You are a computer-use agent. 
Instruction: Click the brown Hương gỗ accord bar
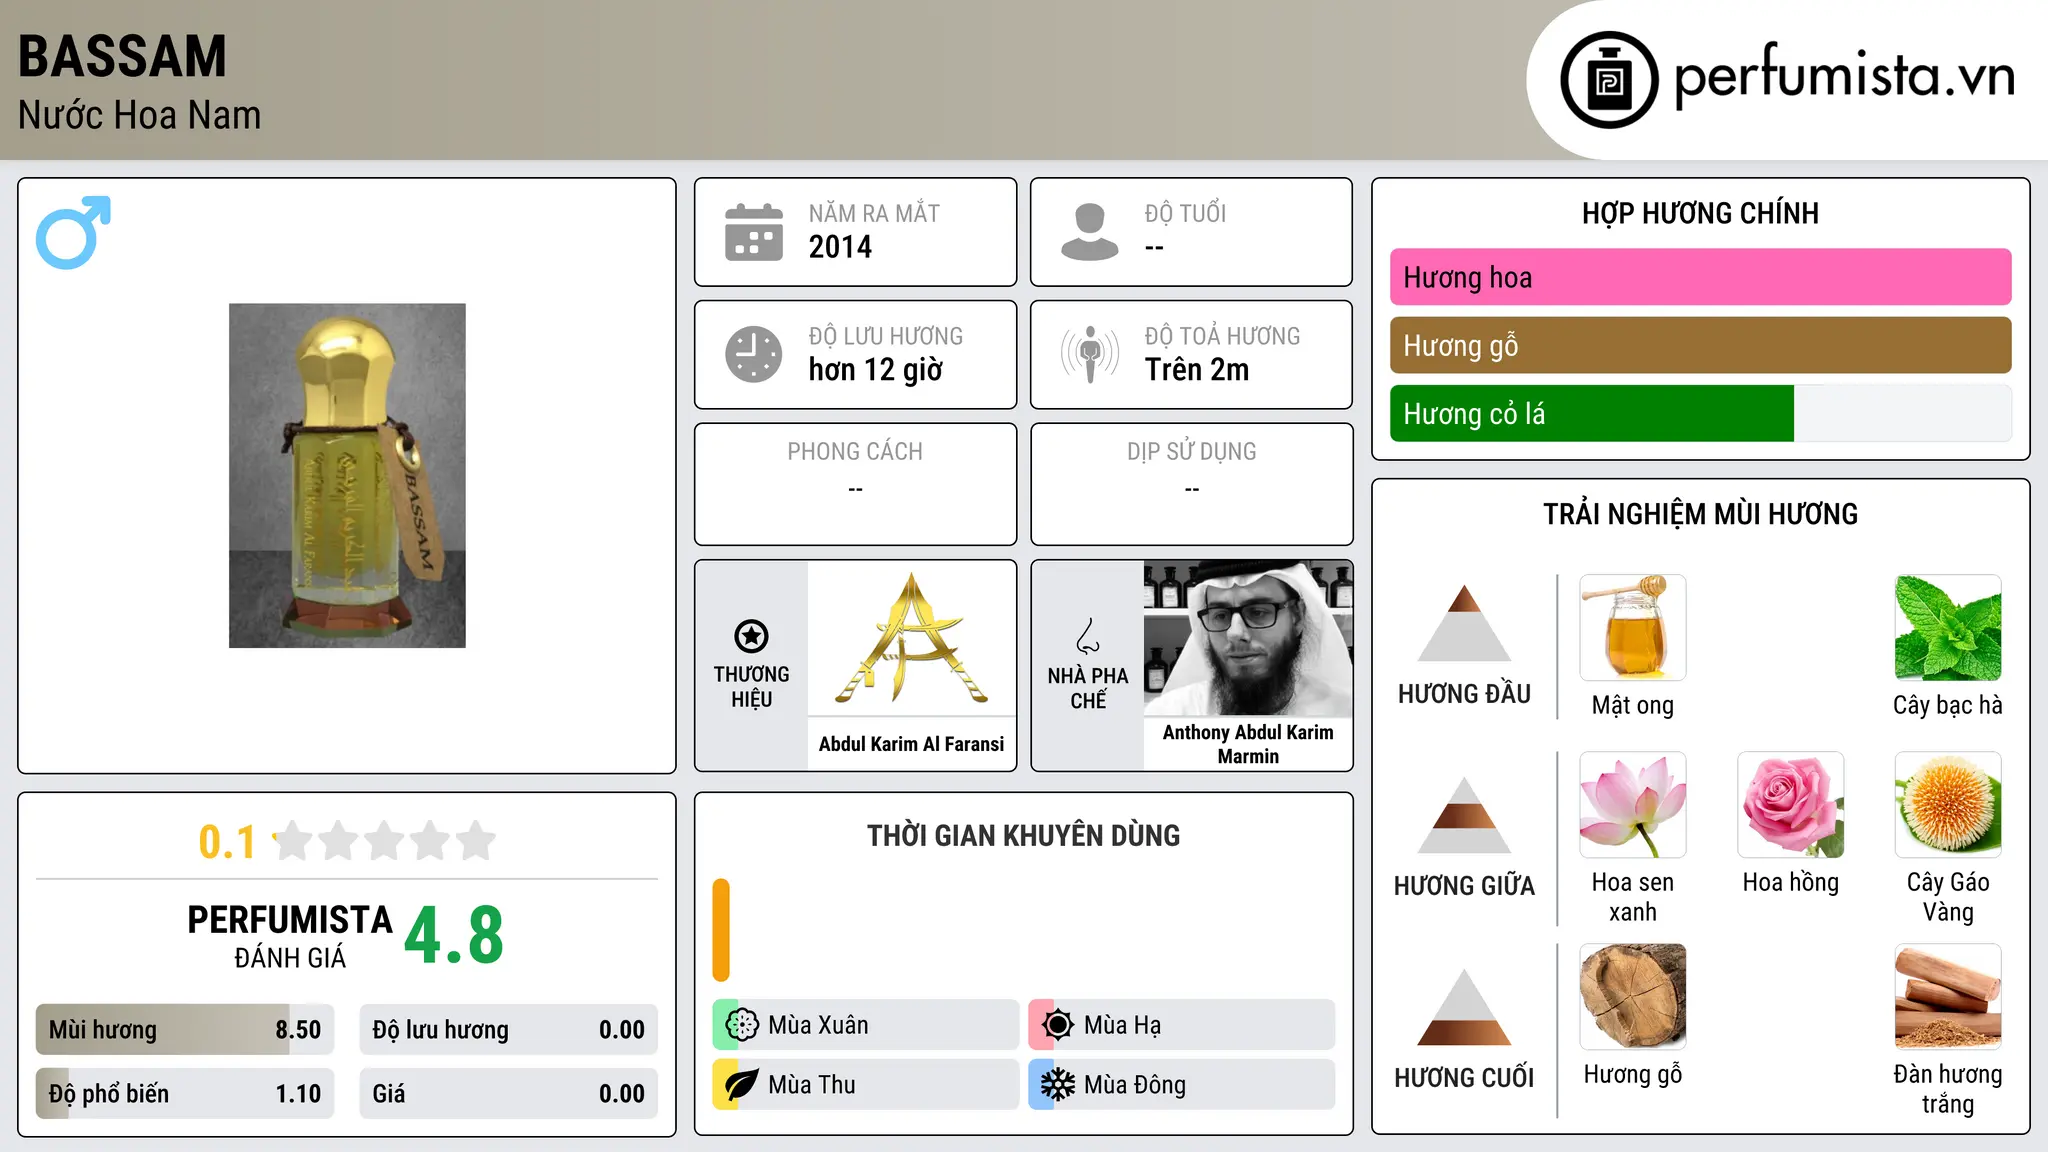1701,345
